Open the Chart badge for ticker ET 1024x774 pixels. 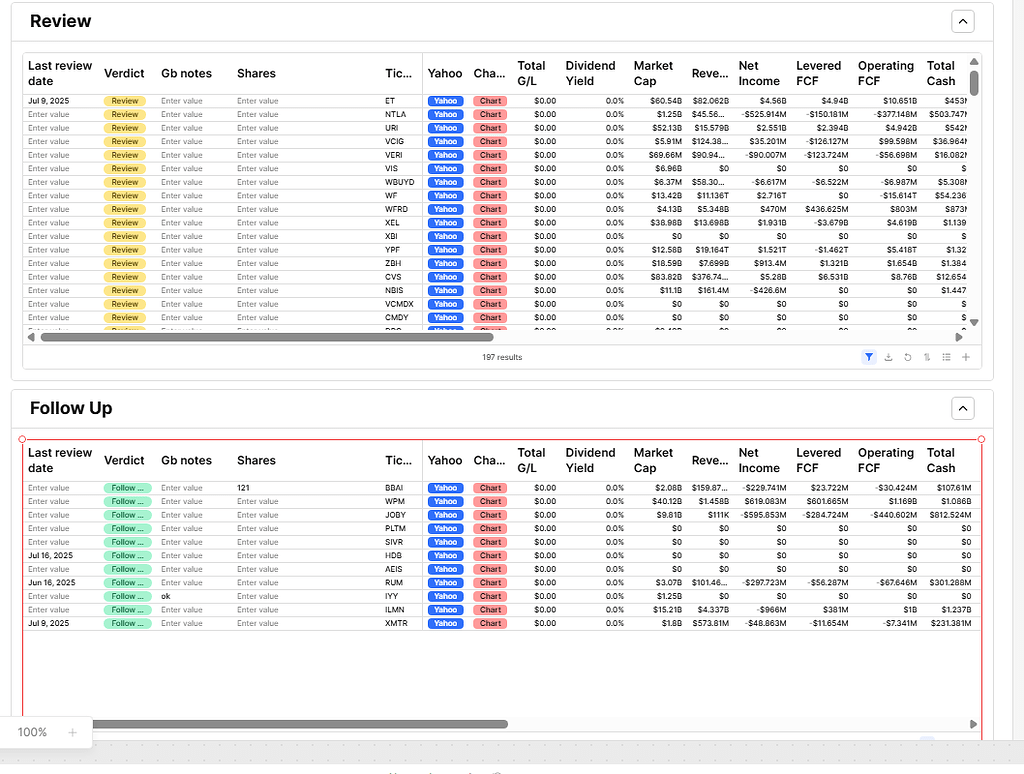(490, 100)
